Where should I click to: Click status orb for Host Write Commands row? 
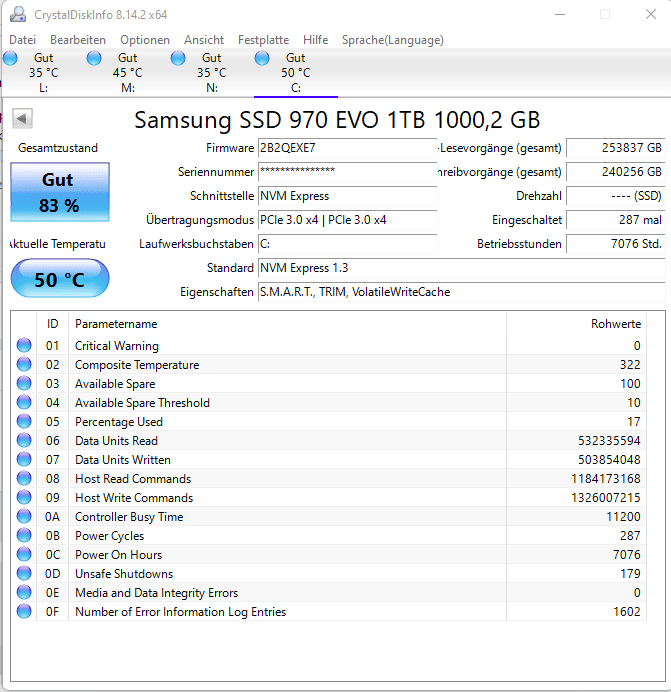(24, 497)
